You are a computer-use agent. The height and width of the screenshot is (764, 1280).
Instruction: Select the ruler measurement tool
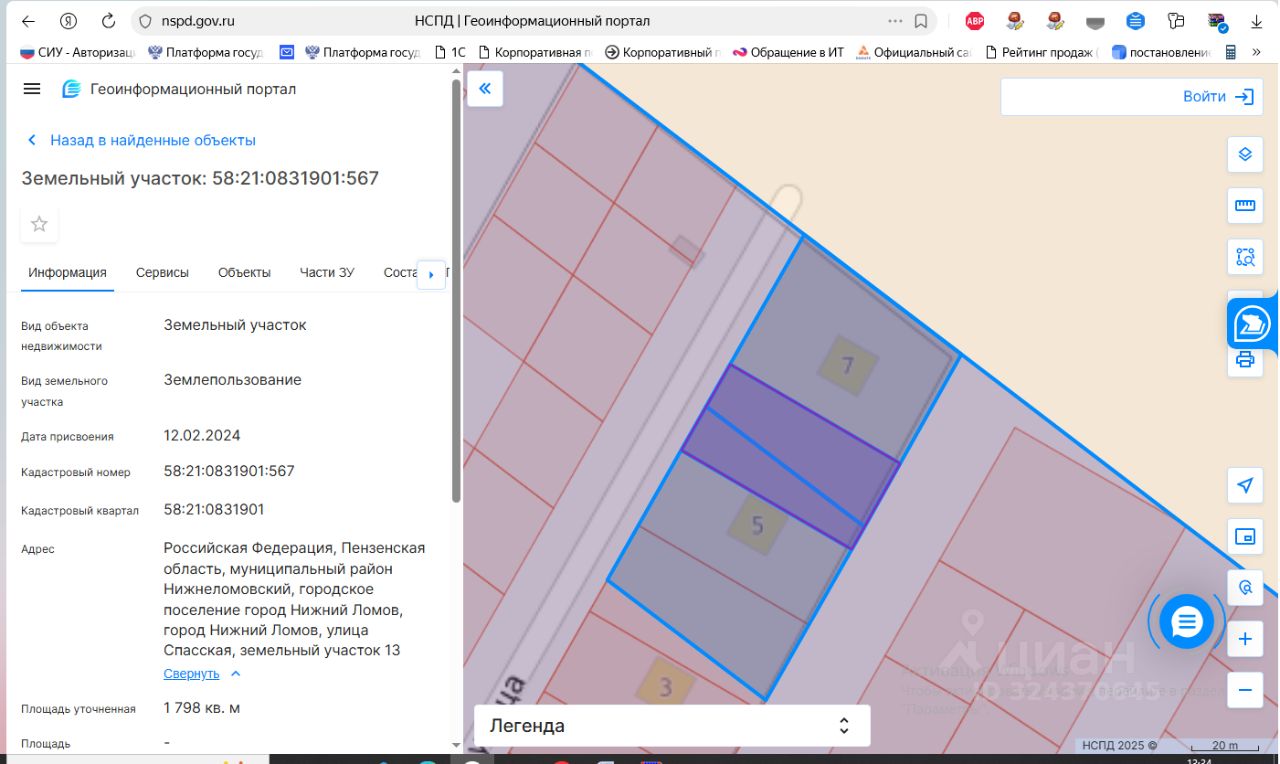click(1245, 206)
